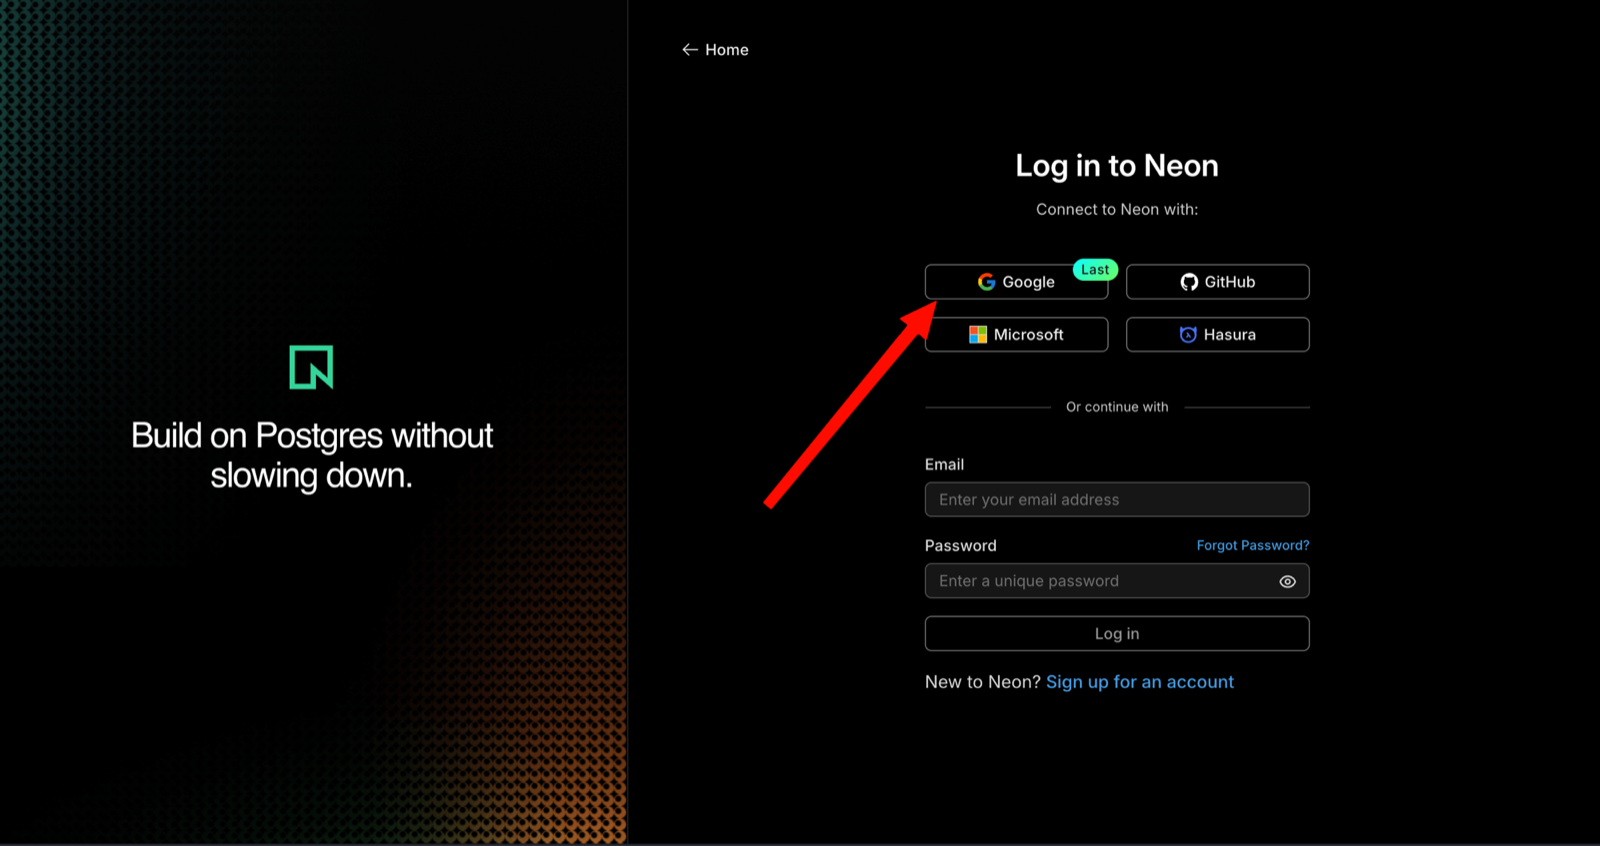Screen dimensions: 1600x846
Task: Continue with Google login button
Action: click(x=1016, y=282)
